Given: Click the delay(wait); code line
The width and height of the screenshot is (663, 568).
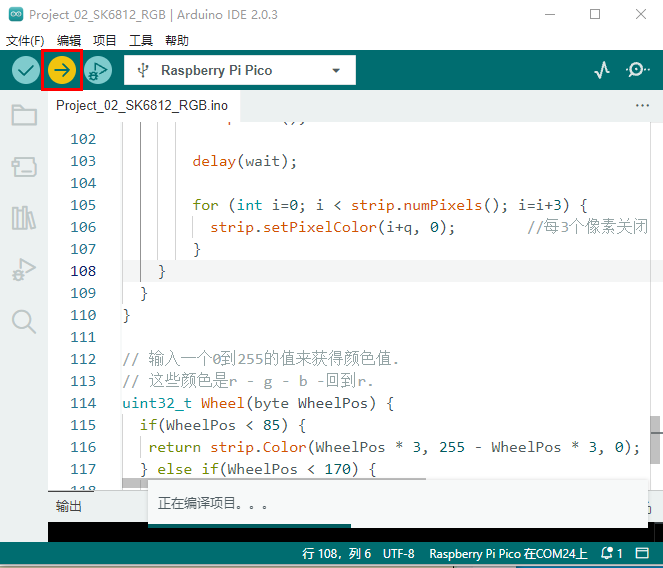Looking at the screenshot, I should [x=244, y=161].
